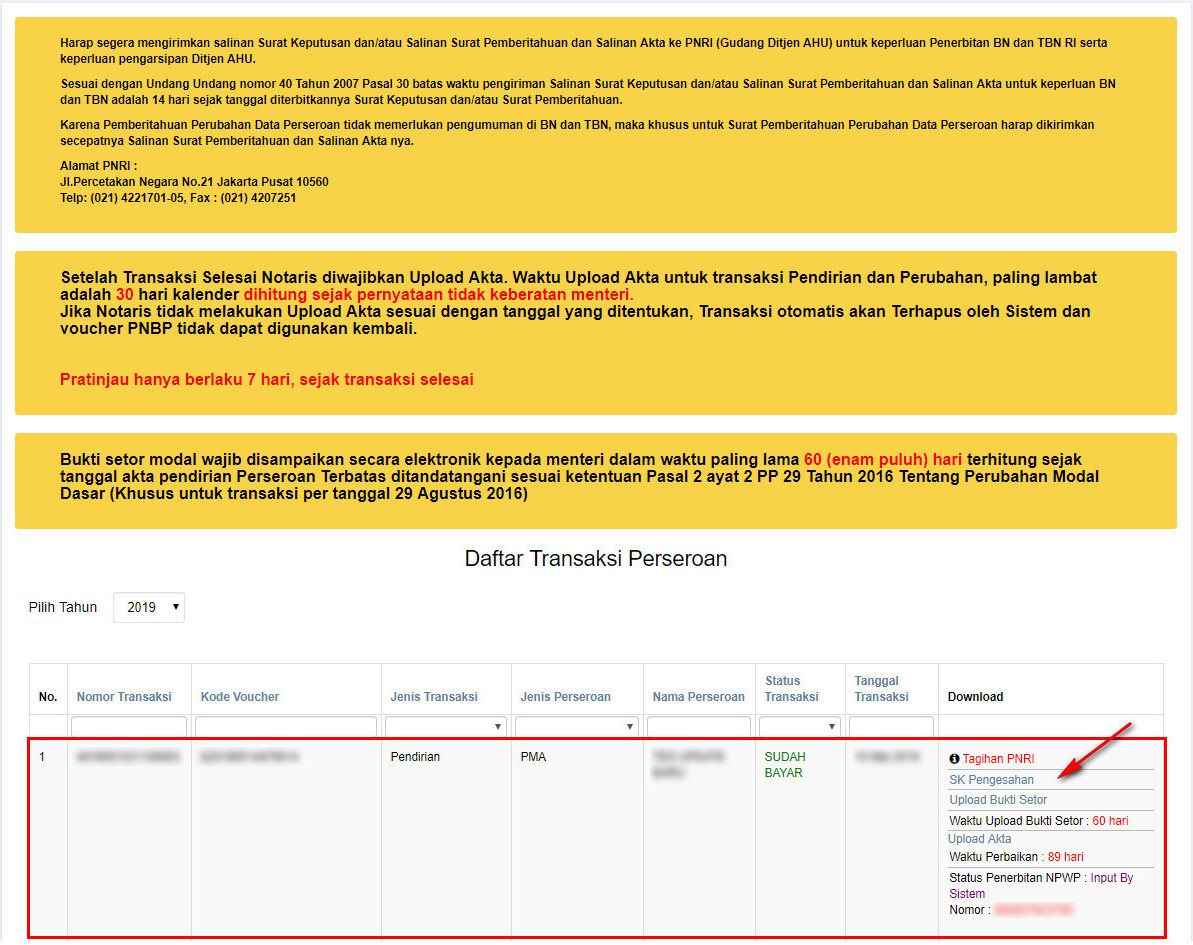
Task: Sort table by Jenis Perseroan header
Action: pos(565,697)
